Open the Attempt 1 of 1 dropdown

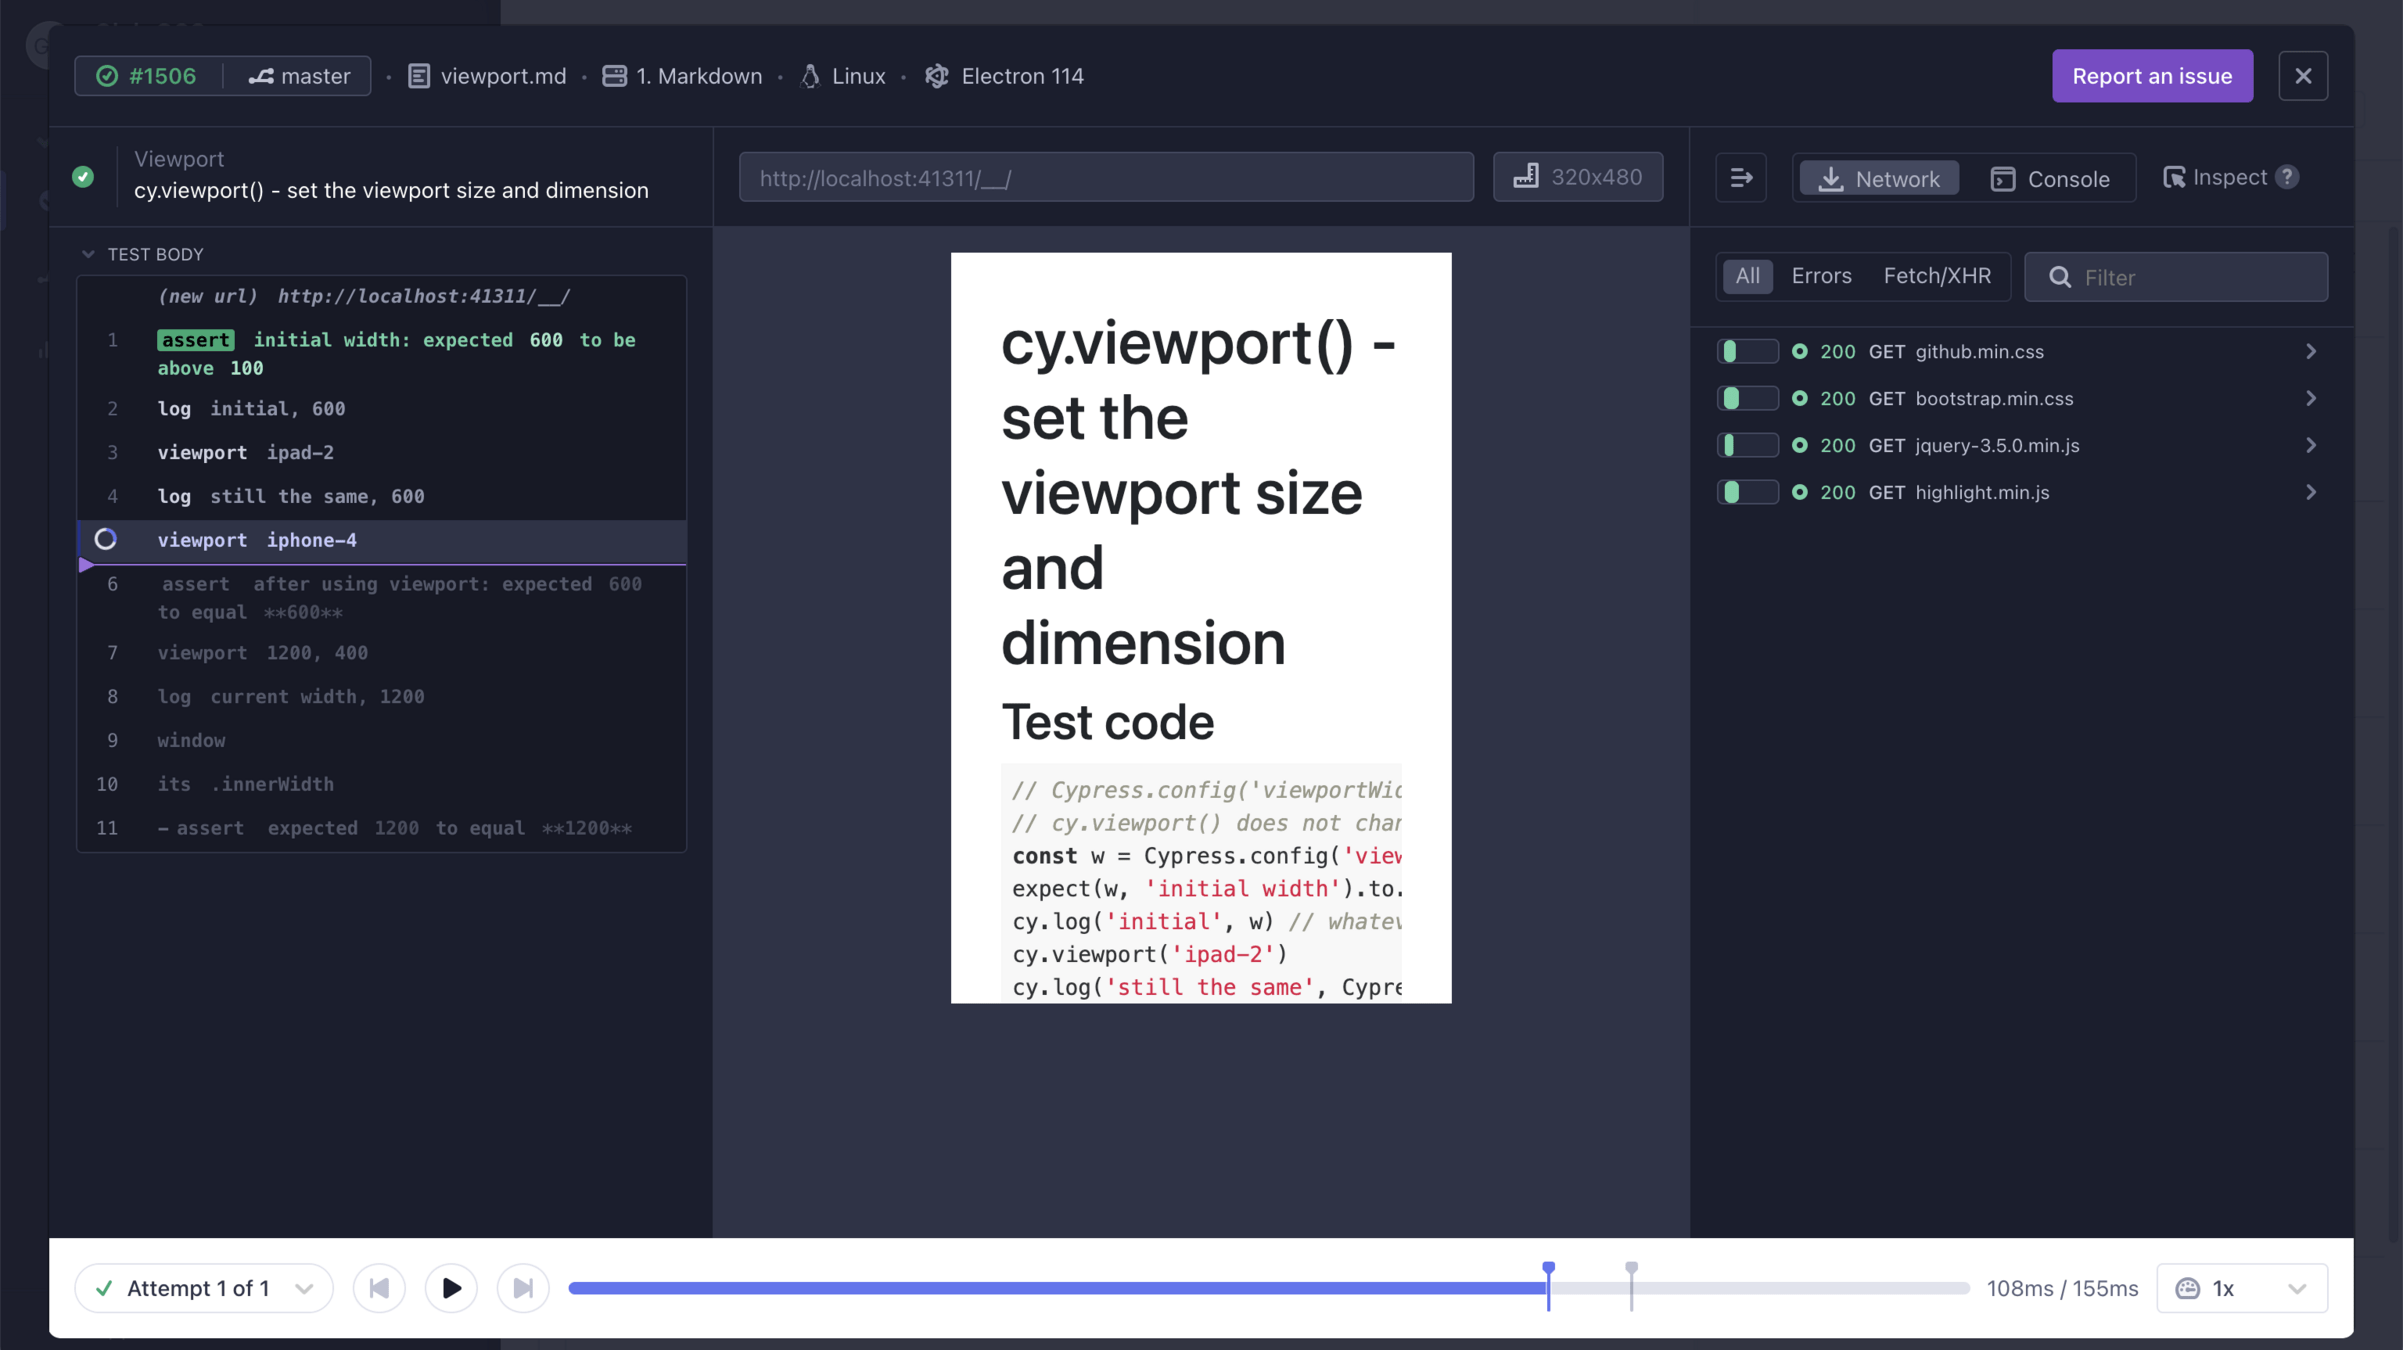pos(204,1288)
